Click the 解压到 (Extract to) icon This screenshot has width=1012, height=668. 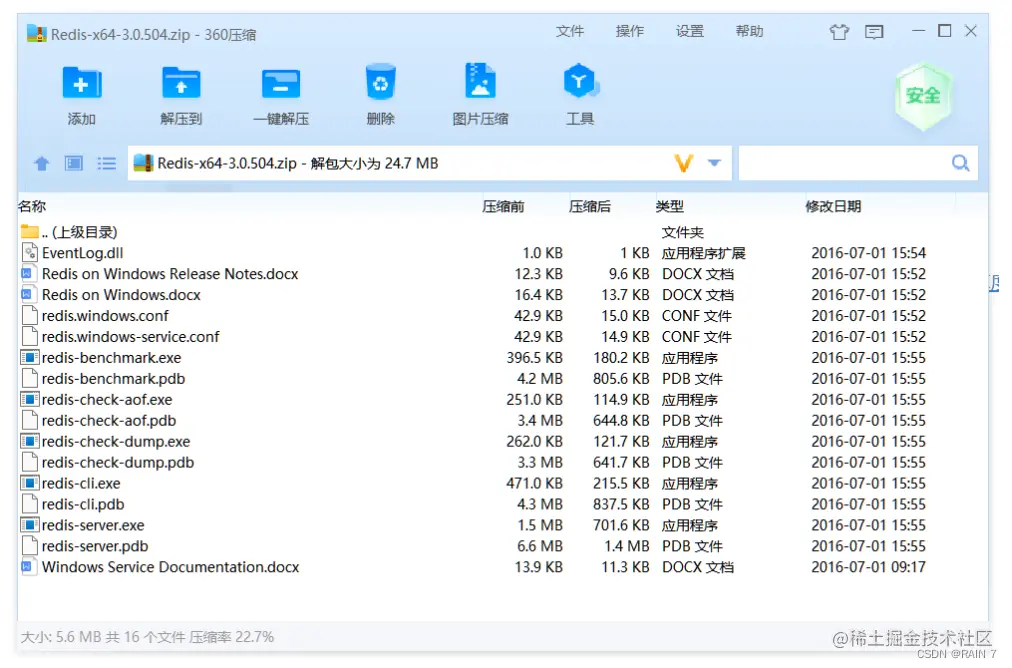181,83
